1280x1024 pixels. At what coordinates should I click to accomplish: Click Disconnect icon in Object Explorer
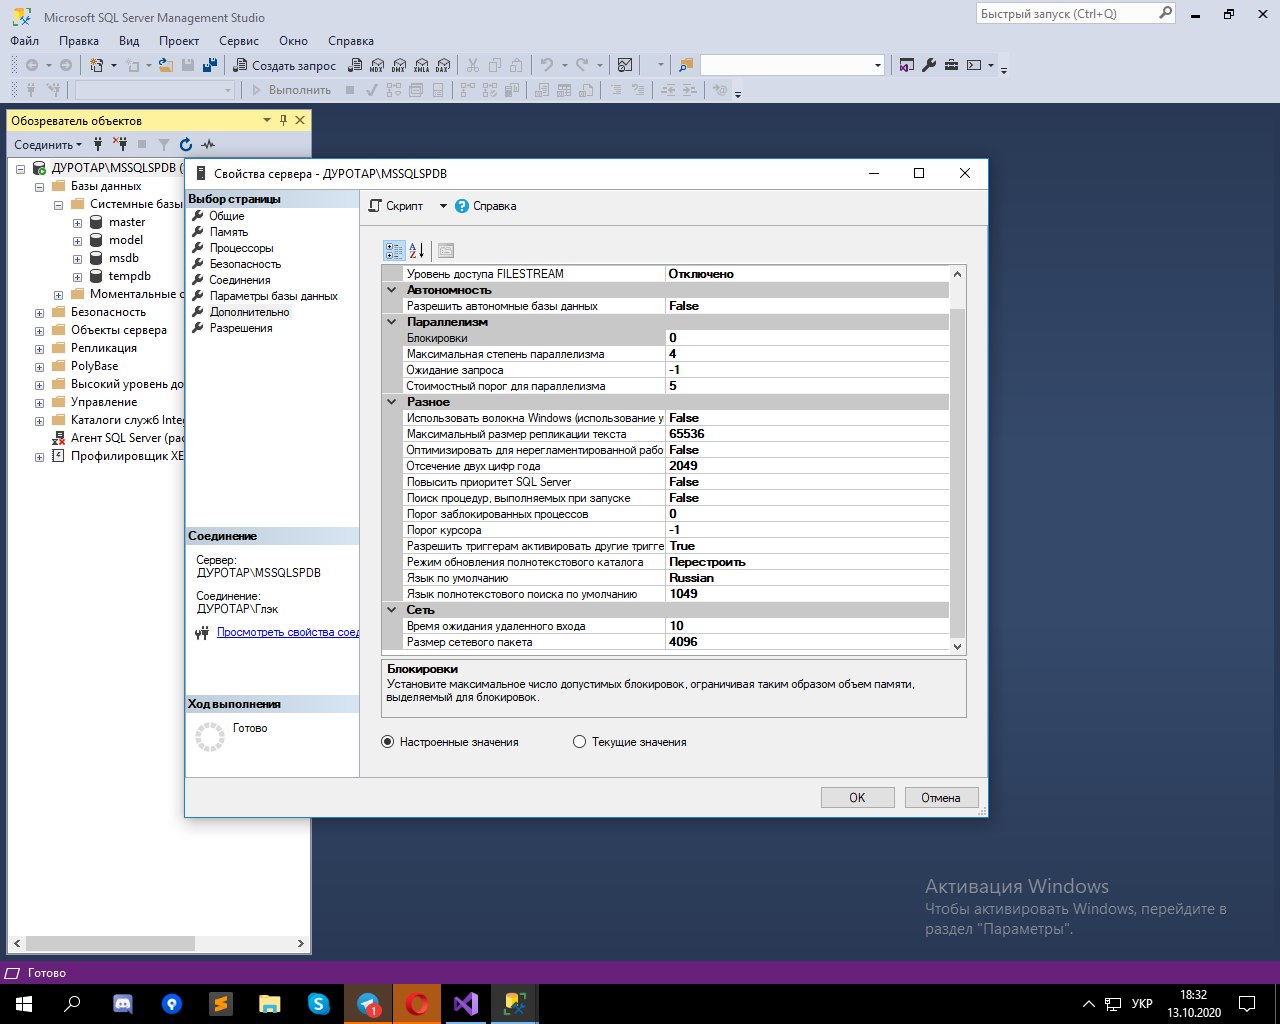coord(120,144)
